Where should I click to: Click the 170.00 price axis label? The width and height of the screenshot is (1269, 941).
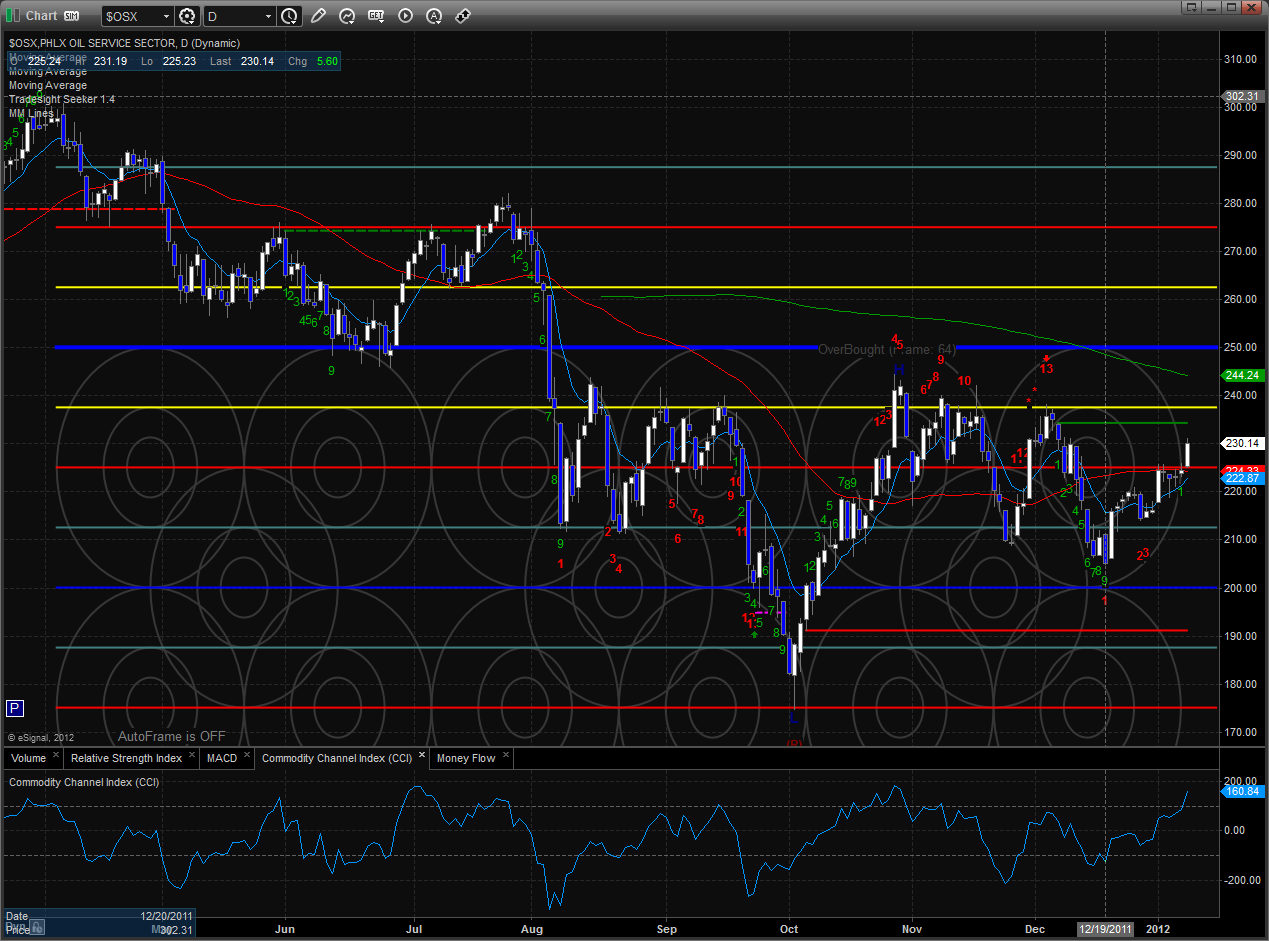pos(1242,732)
